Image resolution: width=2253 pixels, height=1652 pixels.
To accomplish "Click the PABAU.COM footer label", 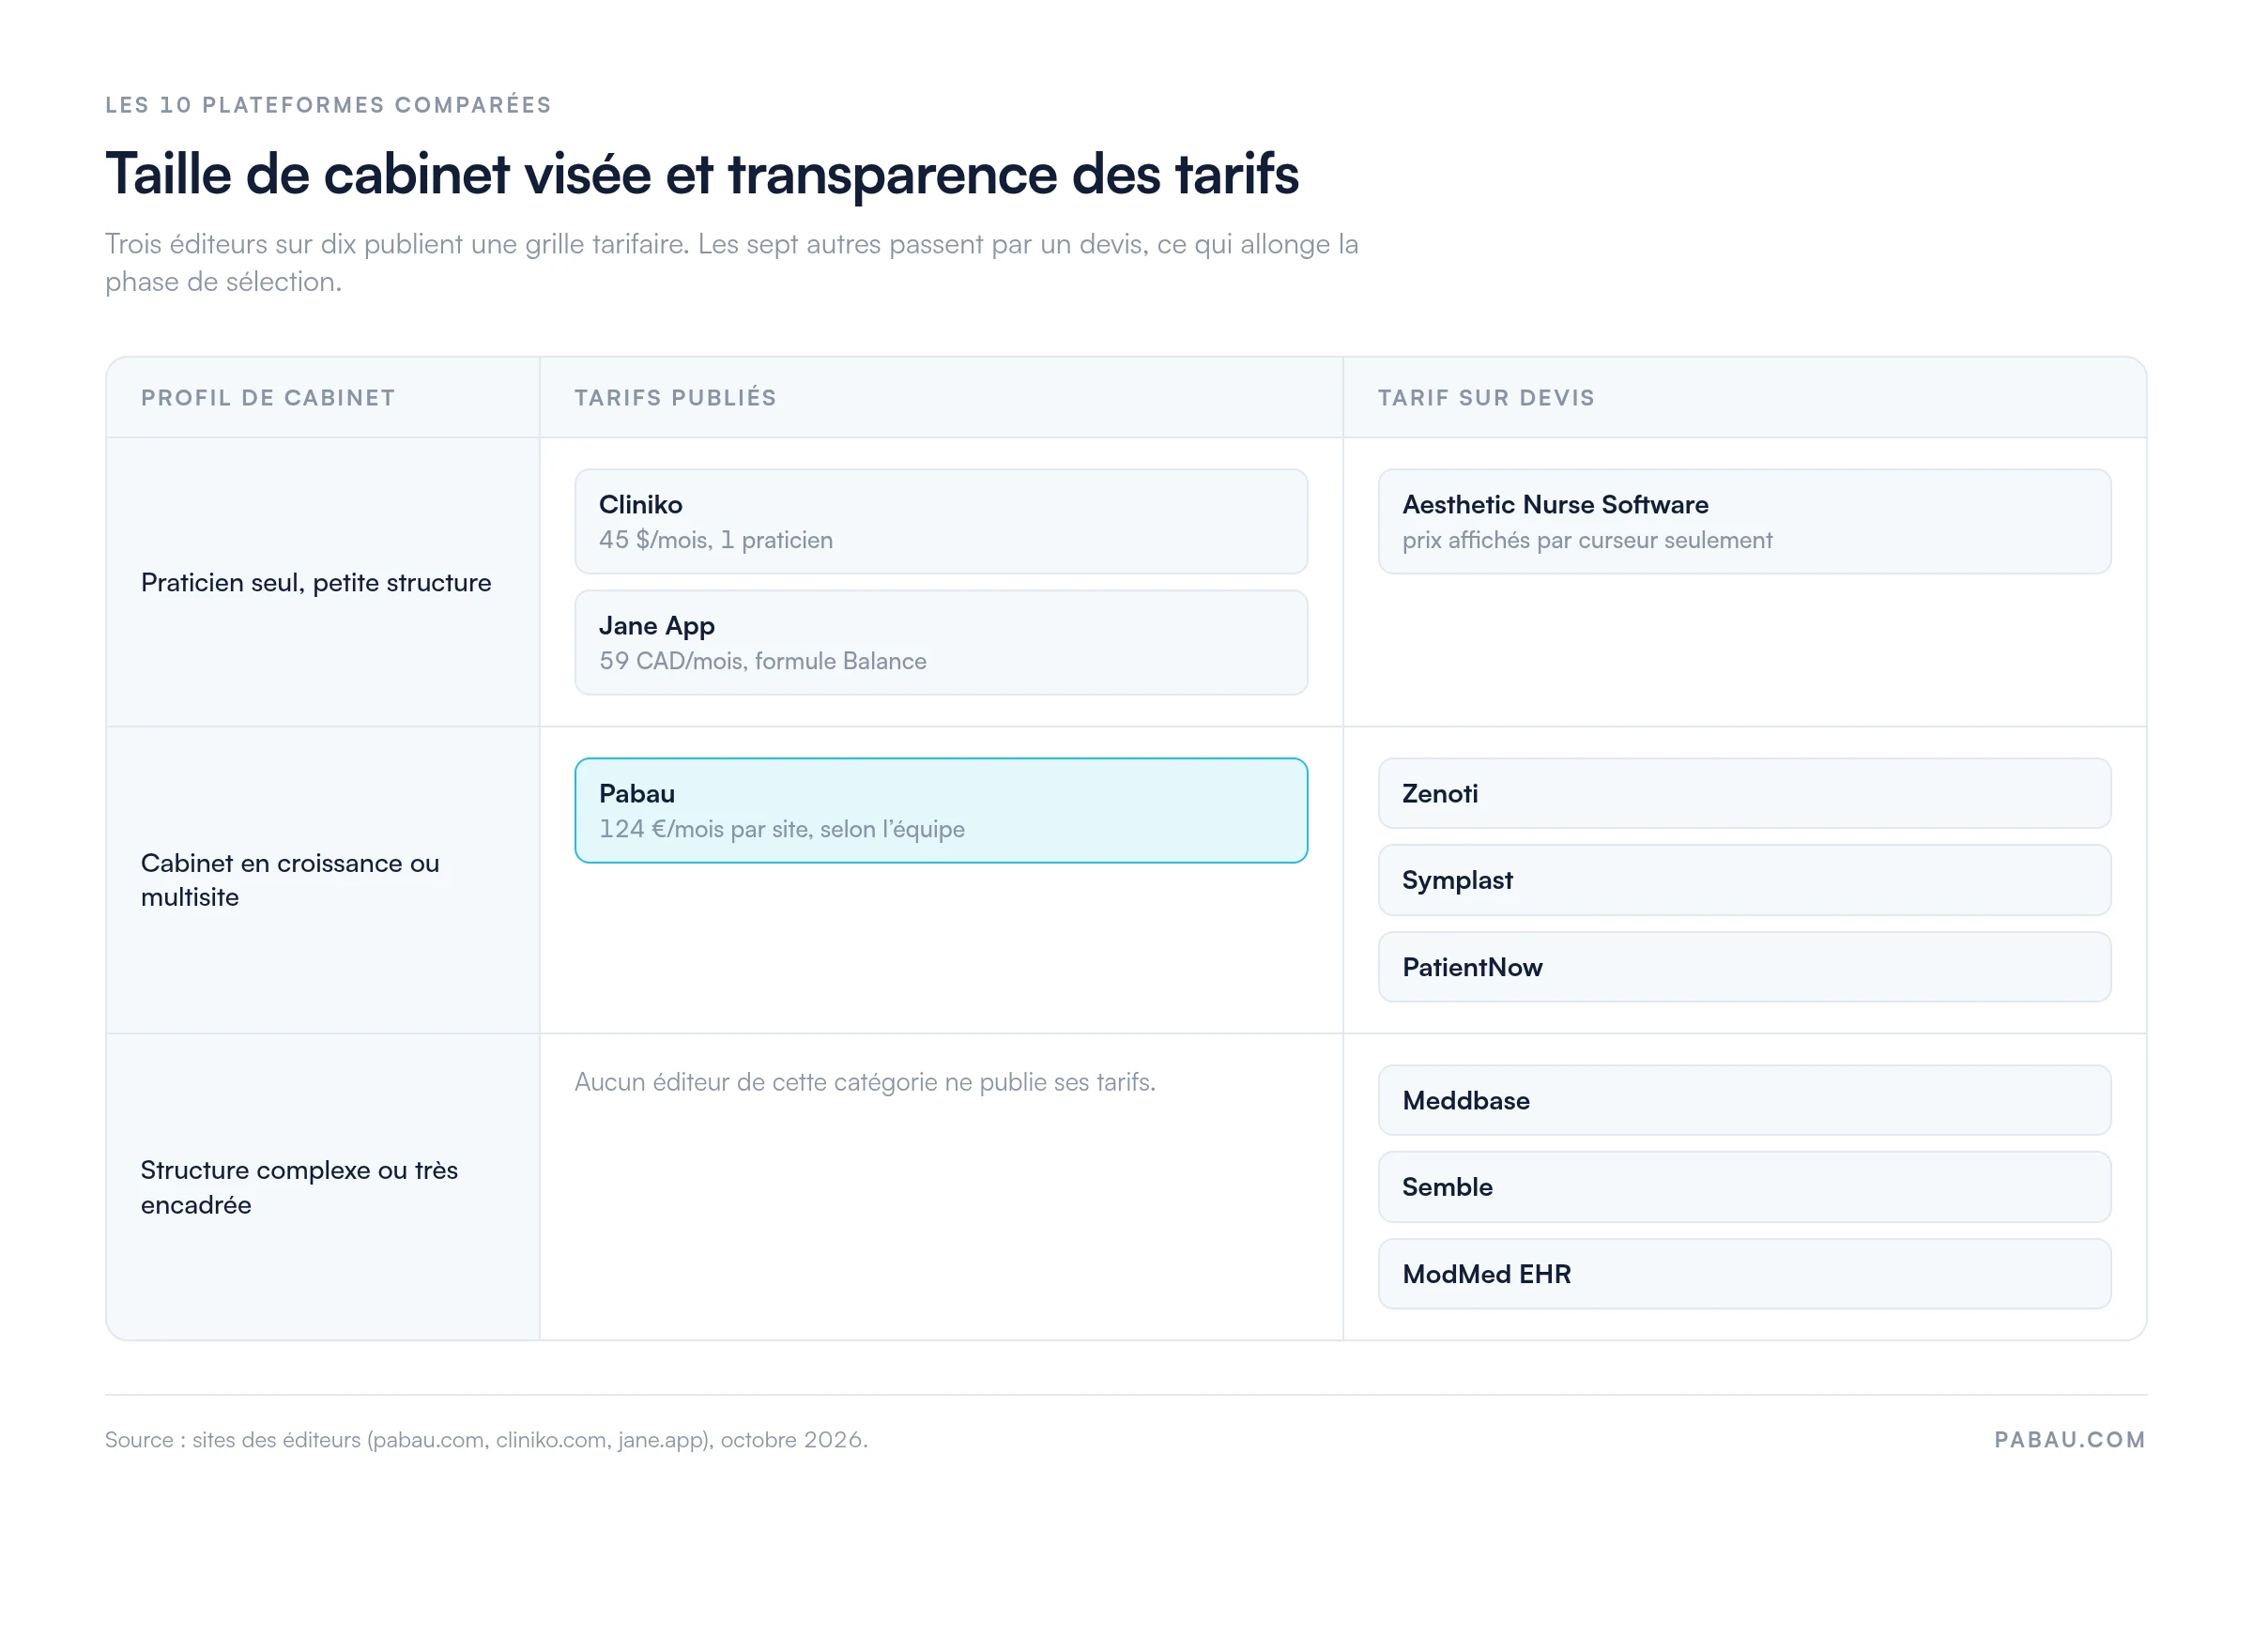I will click(x=2070, y=1439).
